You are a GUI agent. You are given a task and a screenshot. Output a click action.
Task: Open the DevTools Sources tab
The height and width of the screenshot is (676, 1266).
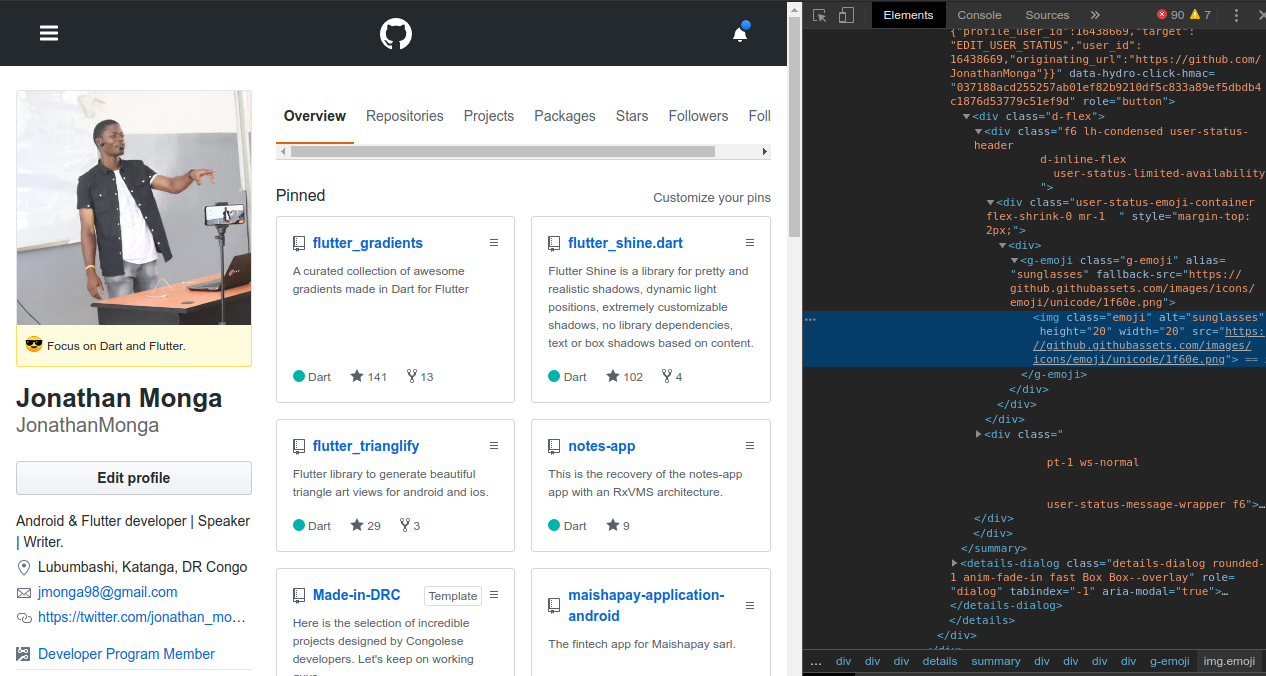[1047, 15]
